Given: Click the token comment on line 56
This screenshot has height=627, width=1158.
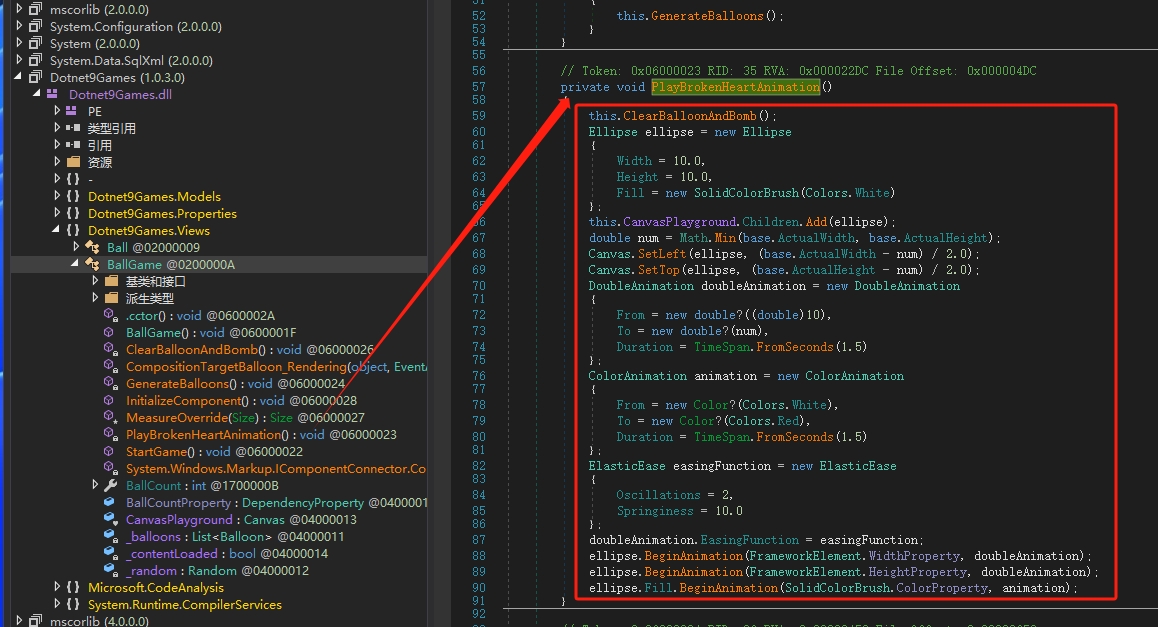Looking at the screenshot, I should click(798, 71).
